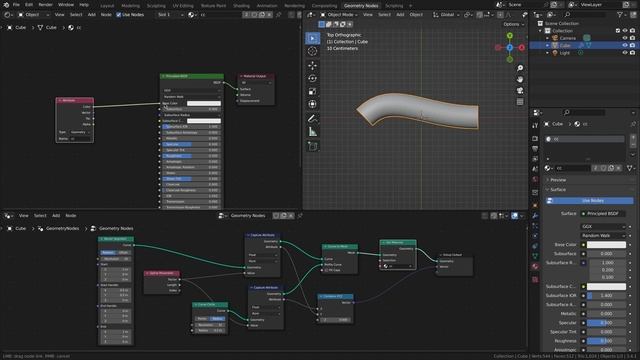
Task: Select the Measure tool
Action: click(x=313, y=132)
